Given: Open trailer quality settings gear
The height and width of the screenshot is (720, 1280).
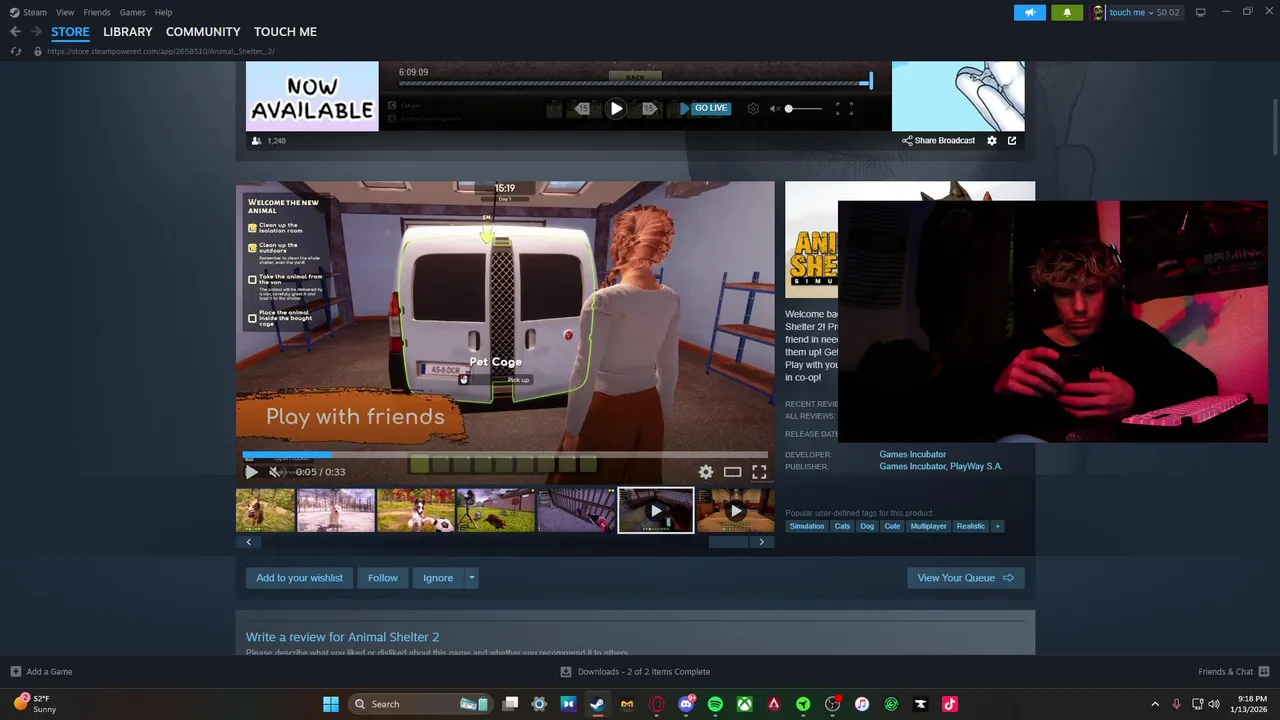Looking at the screenshot, I should [706, 472].
